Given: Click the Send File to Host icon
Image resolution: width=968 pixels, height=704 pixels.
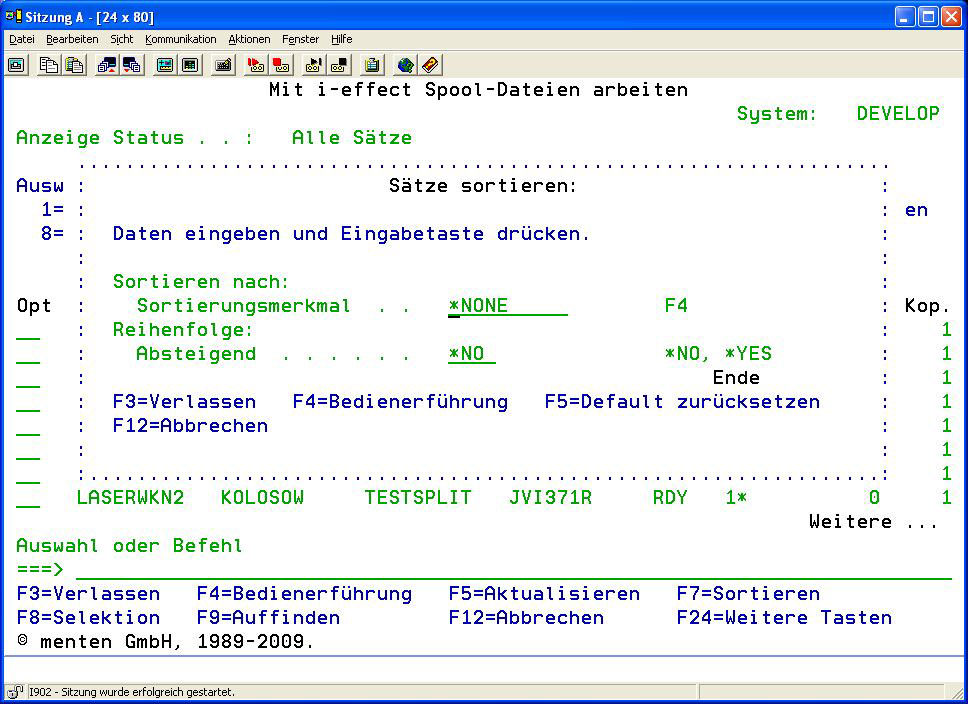Looking at the screenshot, I should pos(106,65).
